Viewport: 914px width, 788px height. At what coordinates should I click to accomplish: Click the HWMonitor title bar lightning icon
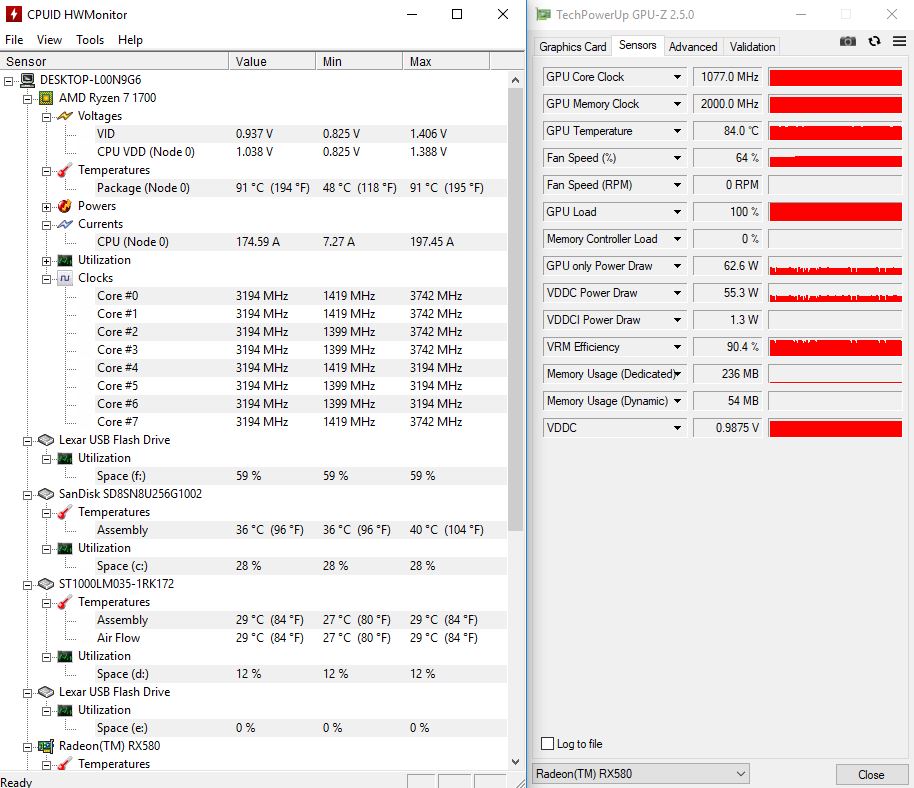[13, 14]
